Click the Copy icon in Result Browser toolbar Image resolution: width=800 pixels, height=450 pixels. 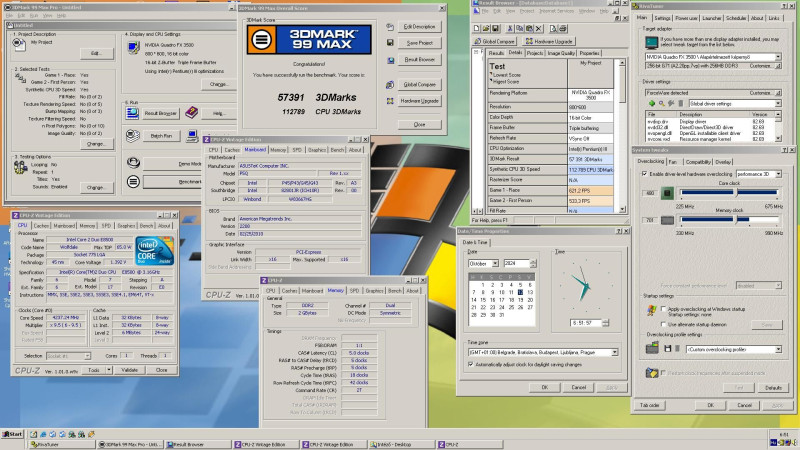tap(519, 29)
